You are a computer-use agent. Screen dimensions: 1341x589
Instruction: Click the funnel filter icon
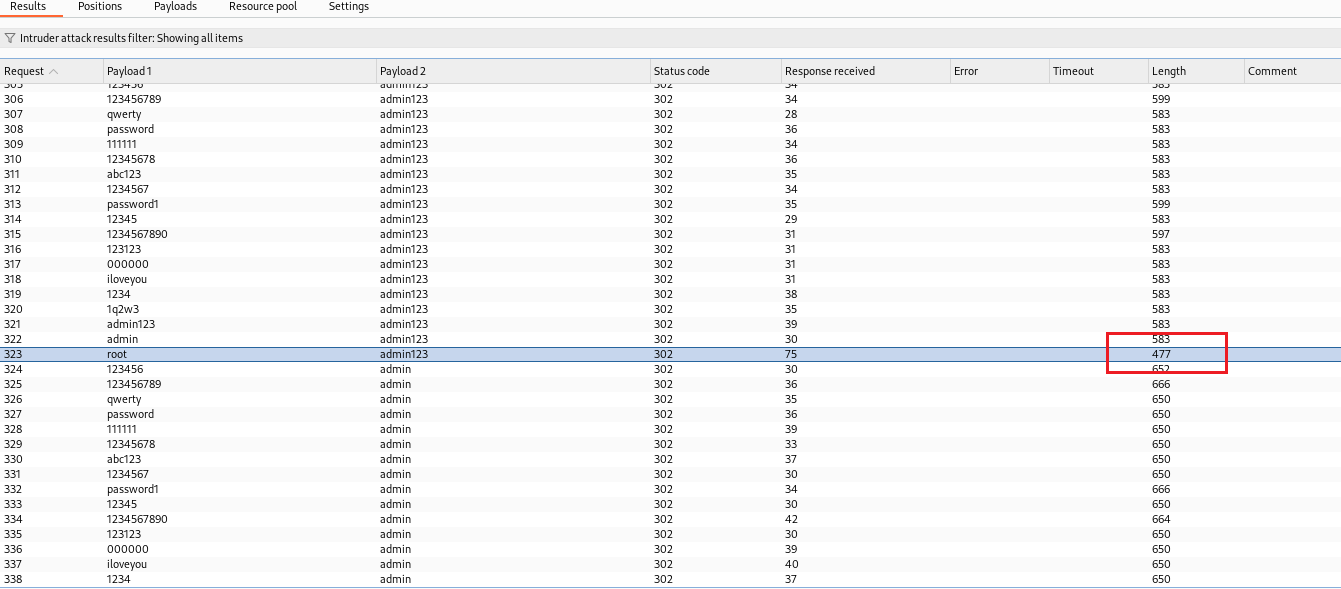tap(10, 38)
